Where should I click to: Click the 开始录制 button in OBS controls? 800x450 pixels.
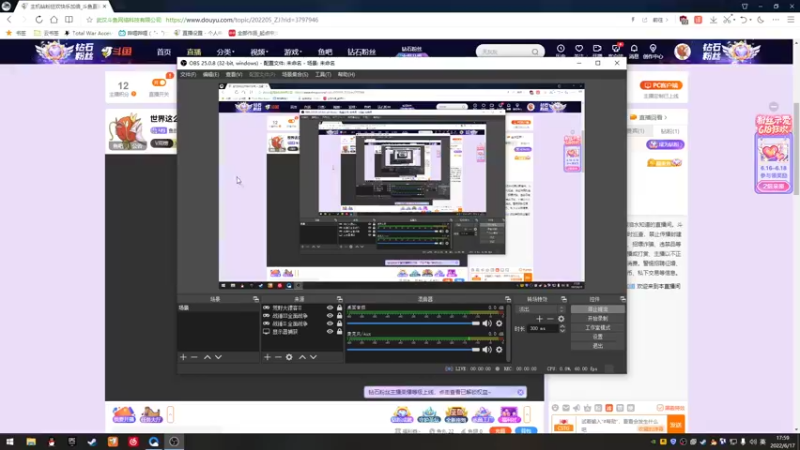point(597,318)
